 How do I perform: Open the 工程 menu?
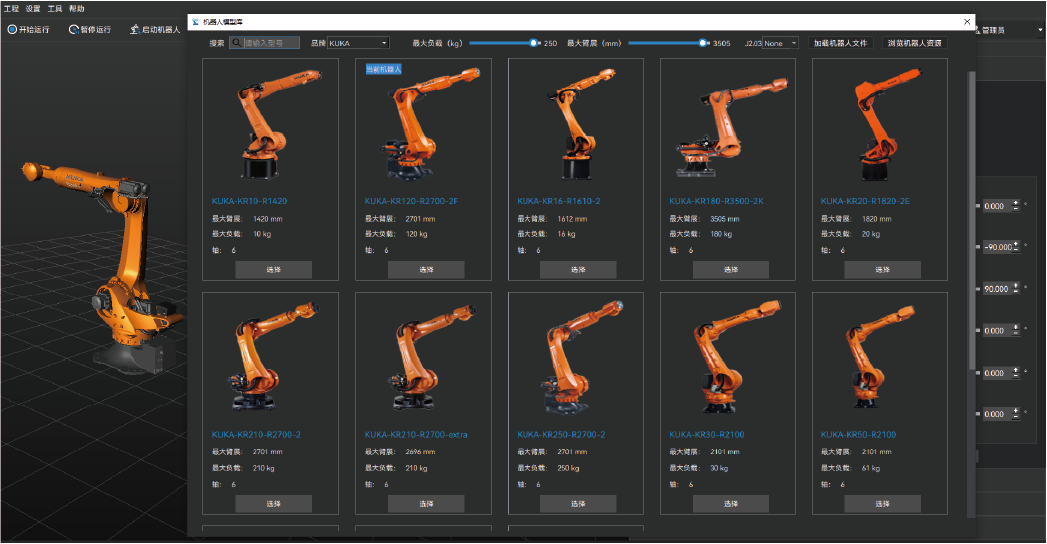coord(11,9)
